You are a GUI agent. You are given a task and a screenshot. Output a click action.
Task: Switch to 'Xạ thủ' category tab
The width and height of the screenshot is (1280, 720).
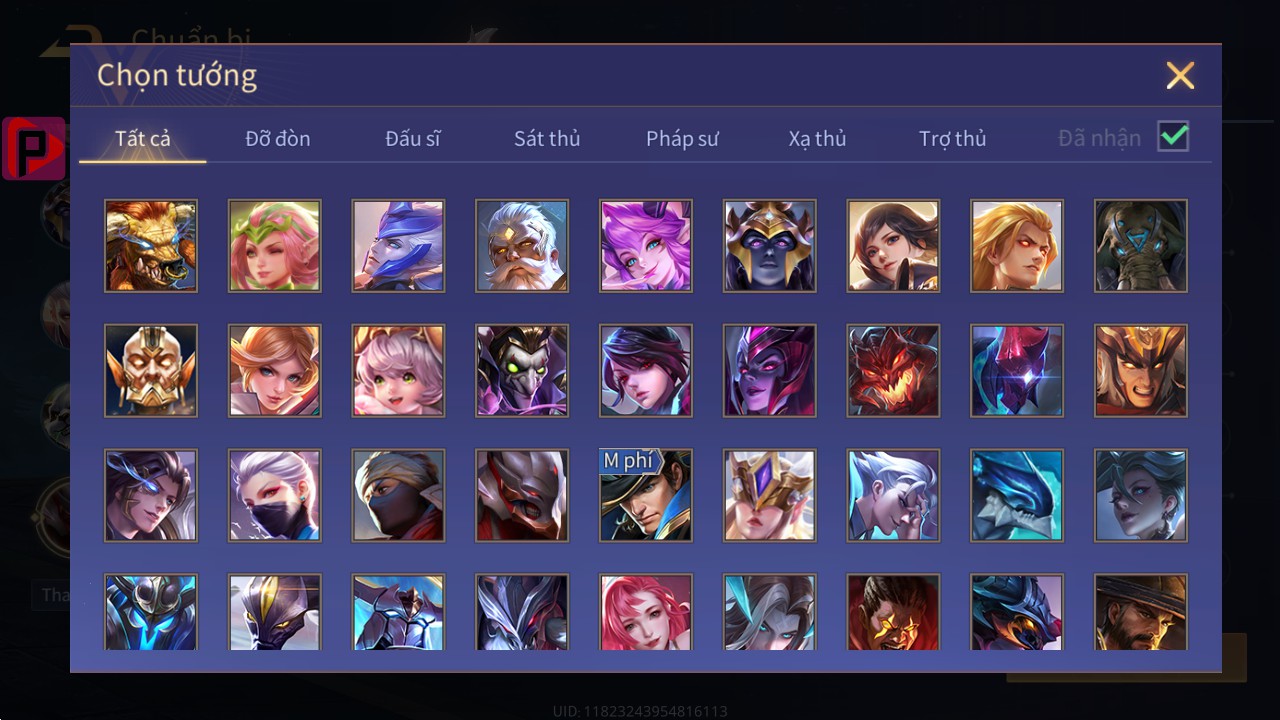tap(817, 139)
